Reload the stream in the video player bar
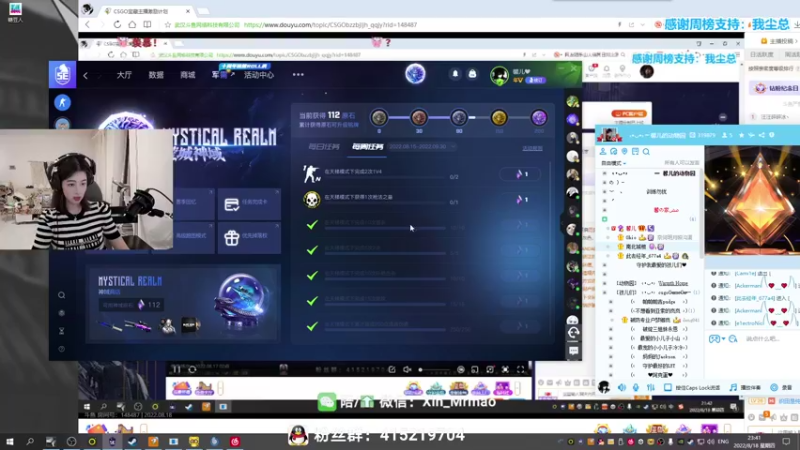800x450 pixels. click(192, 369)
